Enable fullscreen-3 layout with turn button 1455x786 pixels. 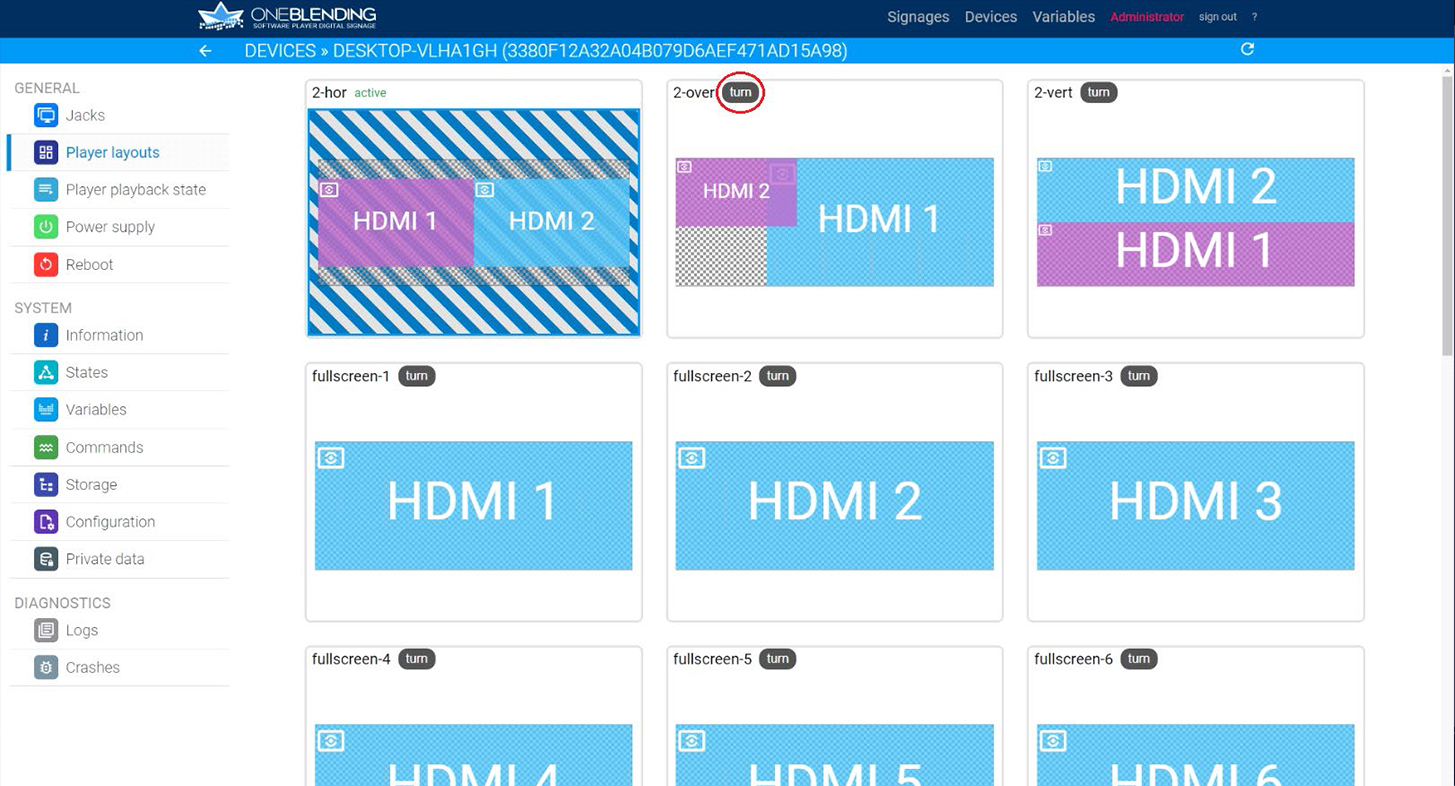point(1138,377)
